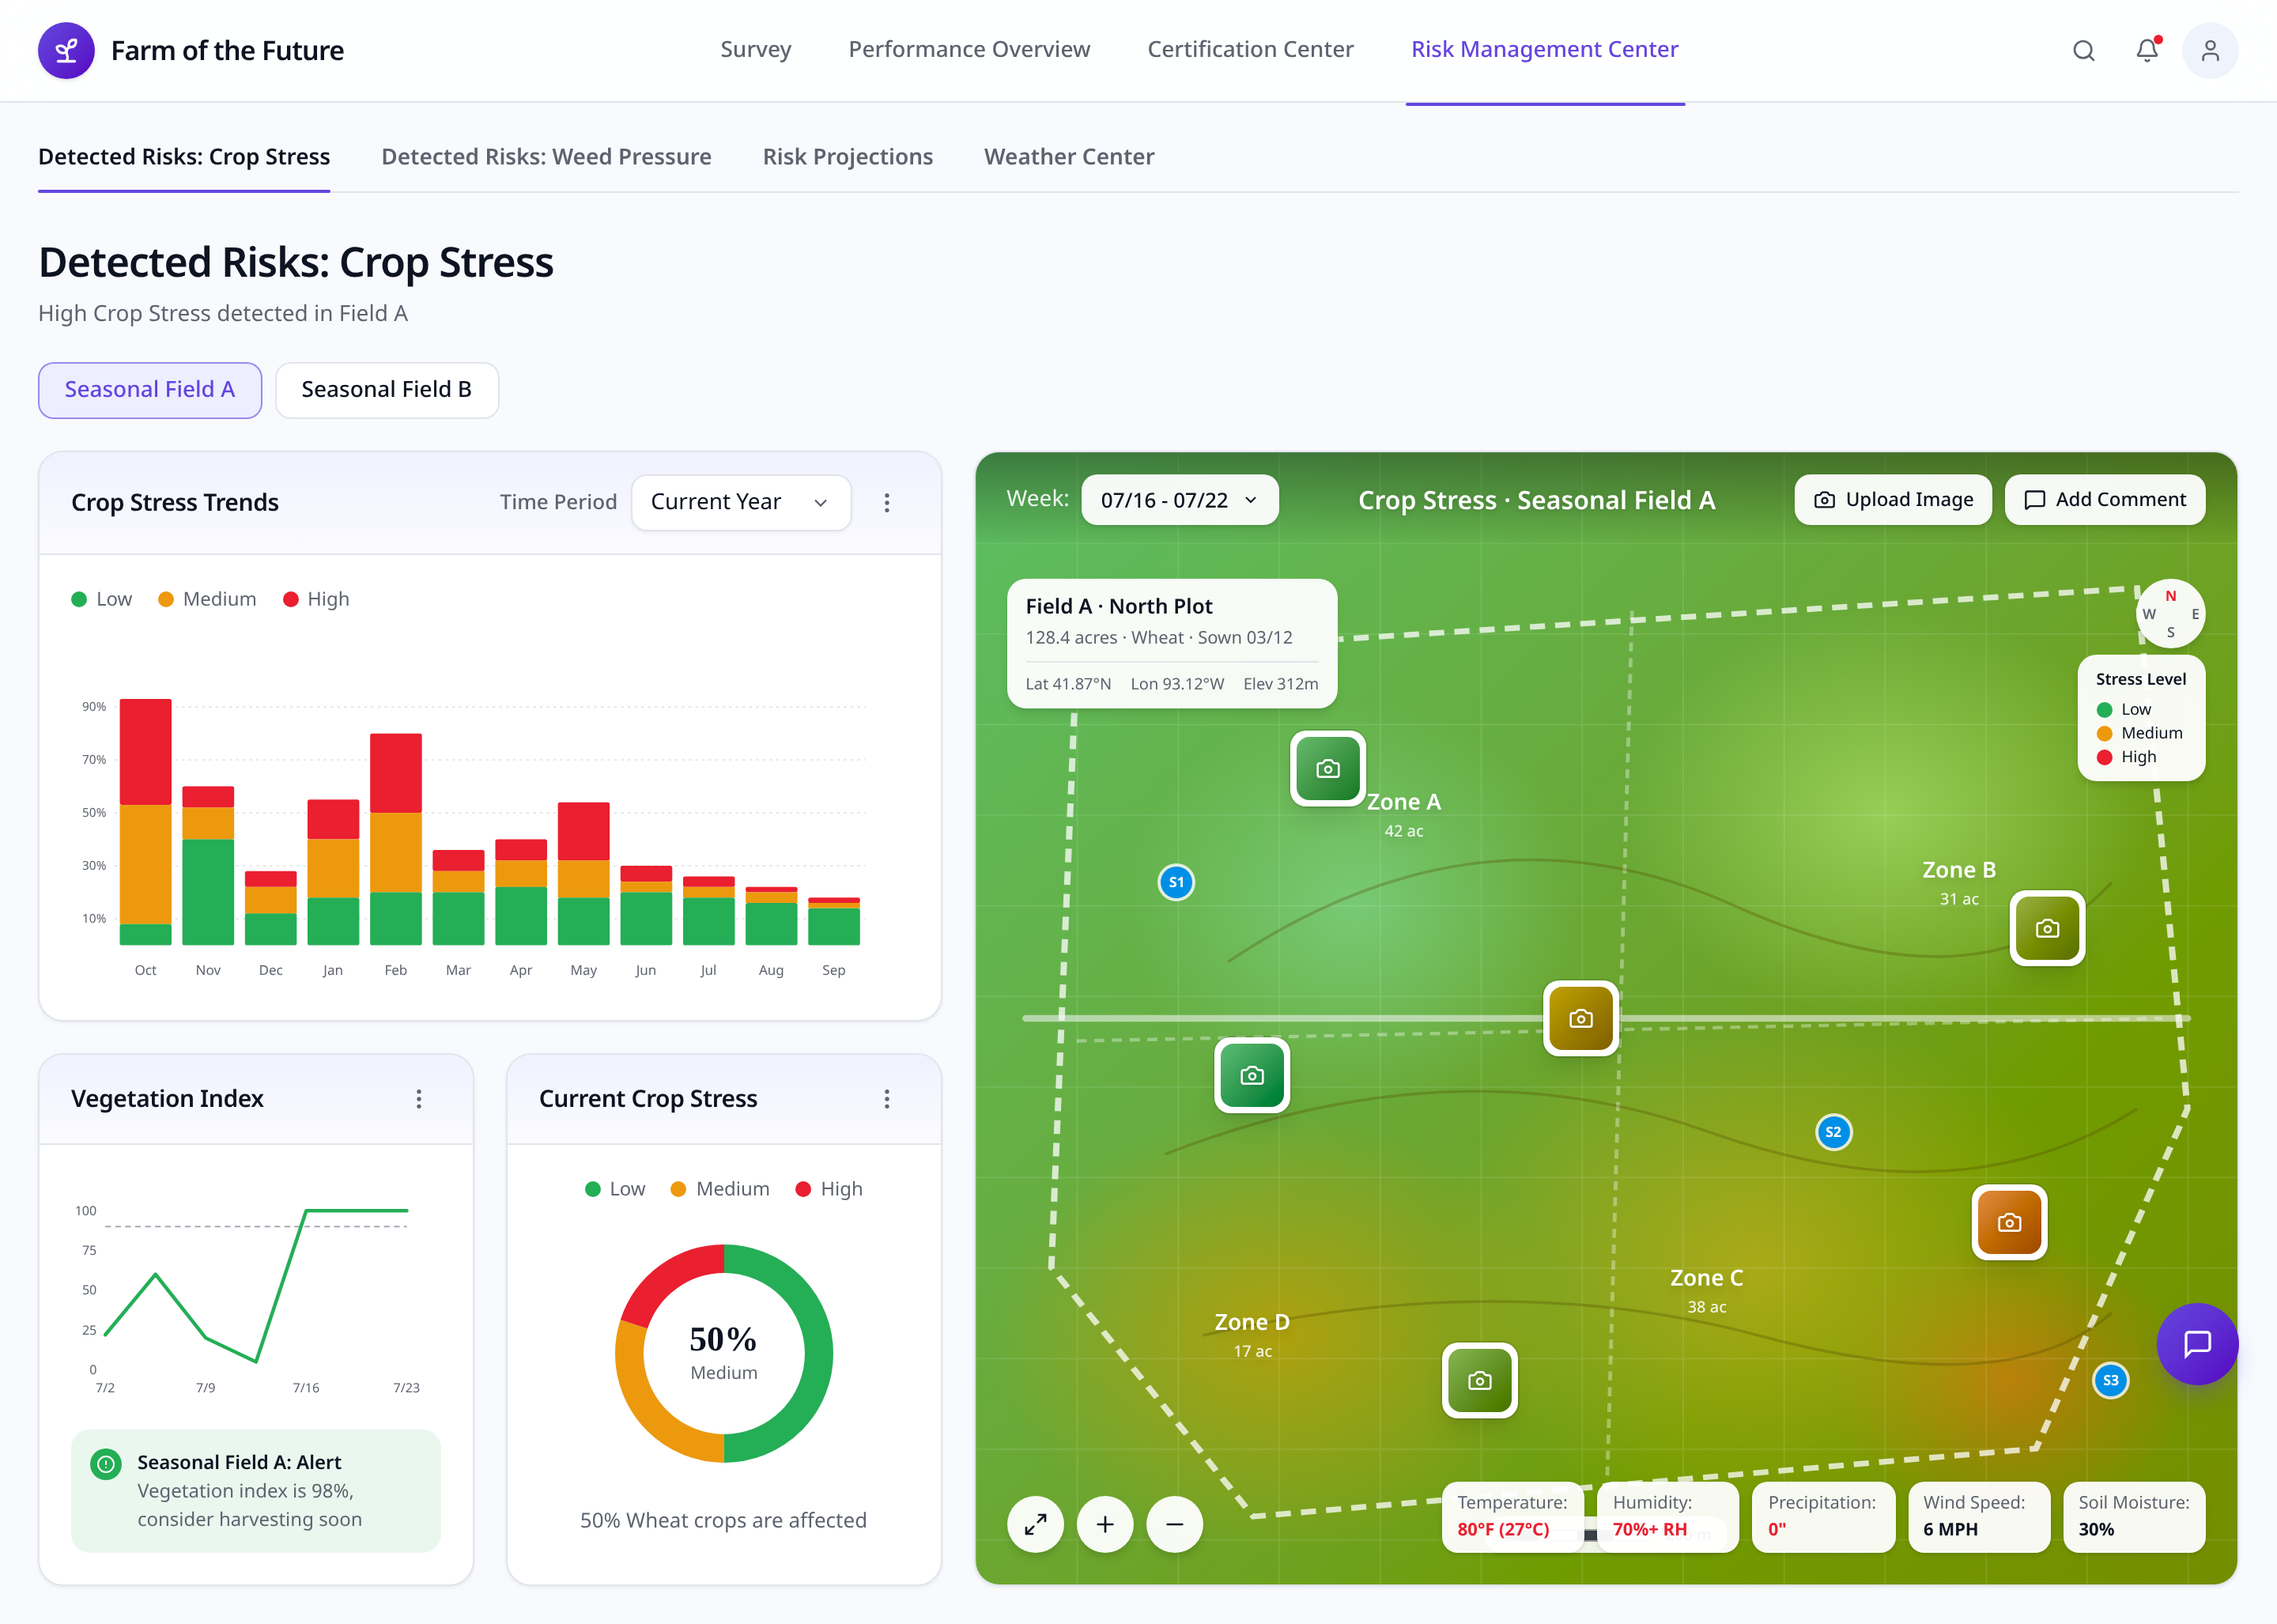
Task: Toggle High in Current Crop Stress legend
Action: [828, 1189]
